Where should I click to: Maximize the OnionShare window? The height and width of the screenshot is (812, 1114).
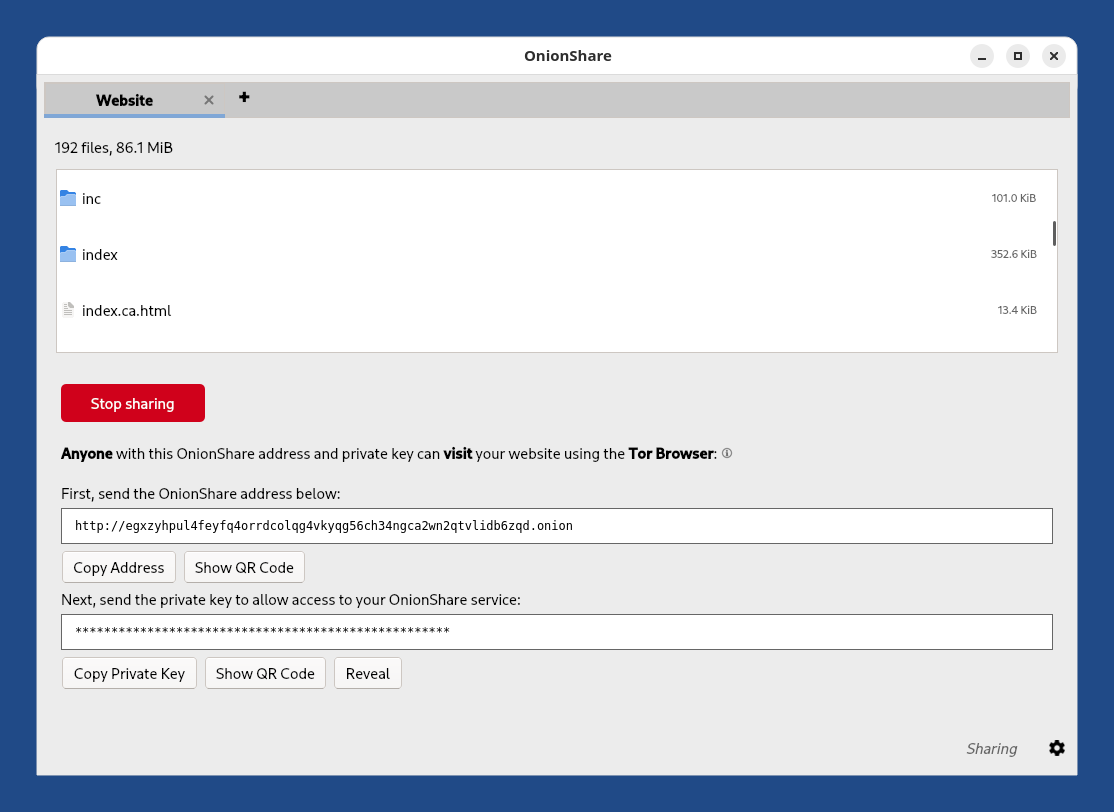coord(1018,56)
